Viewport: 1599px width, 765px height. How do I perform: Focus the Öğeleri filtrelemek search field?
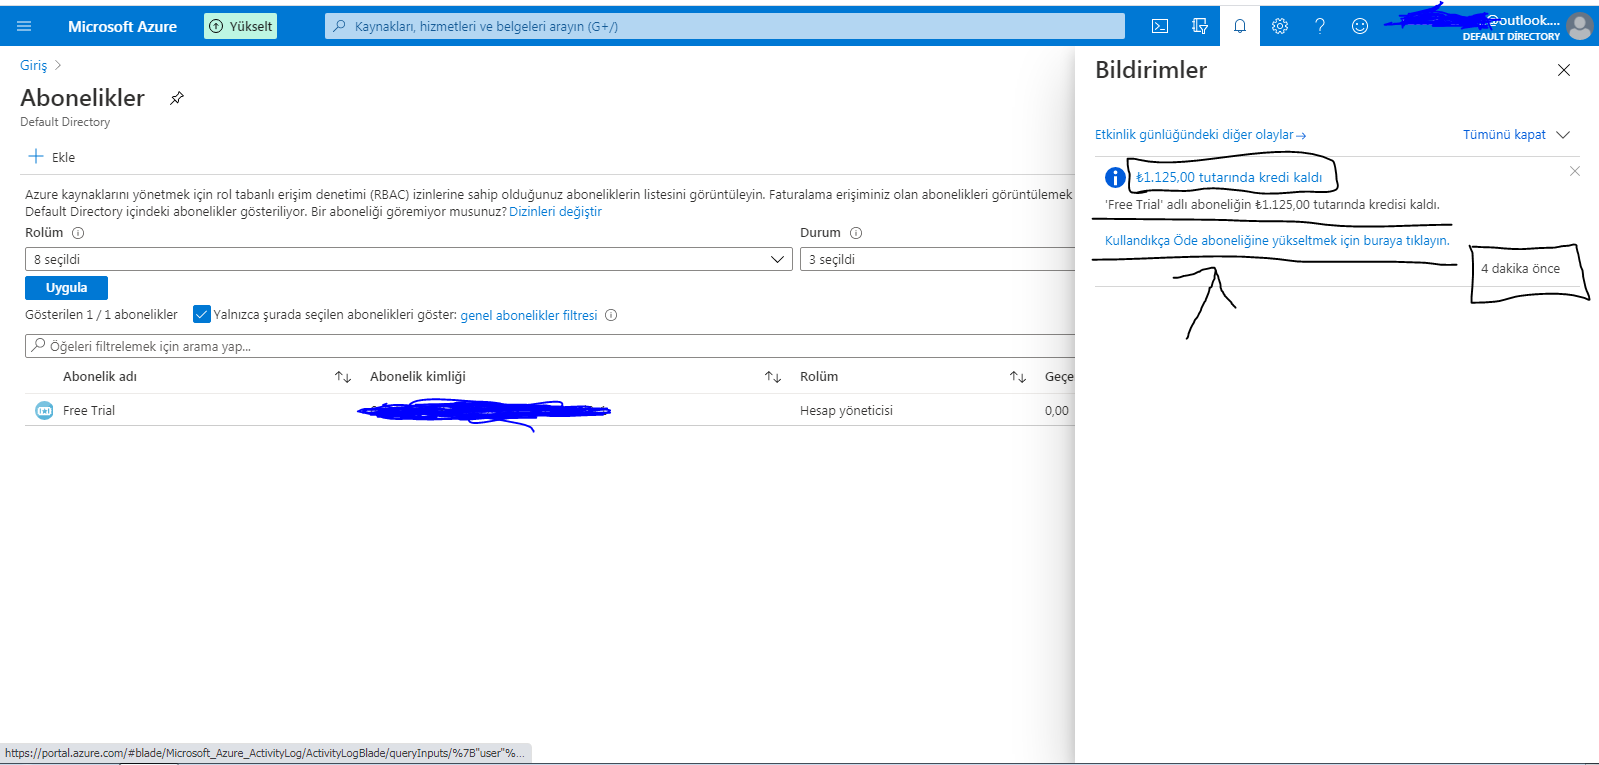tap(550, 346)
